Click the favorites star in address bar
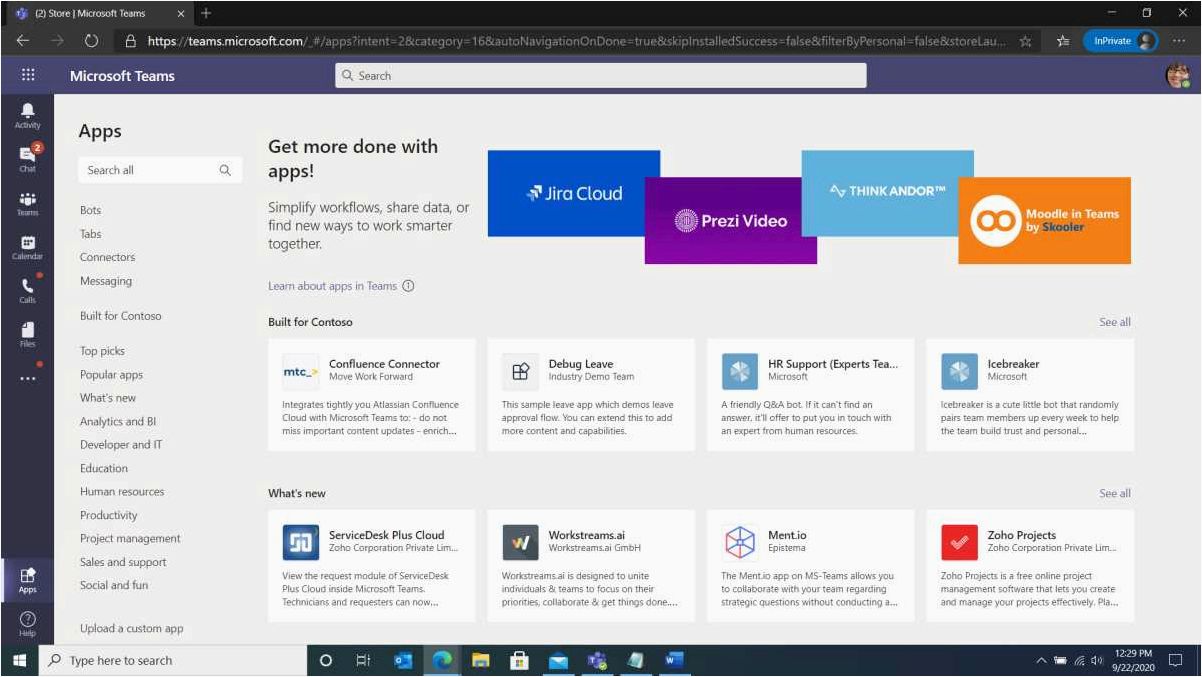 coord(1025,41)
